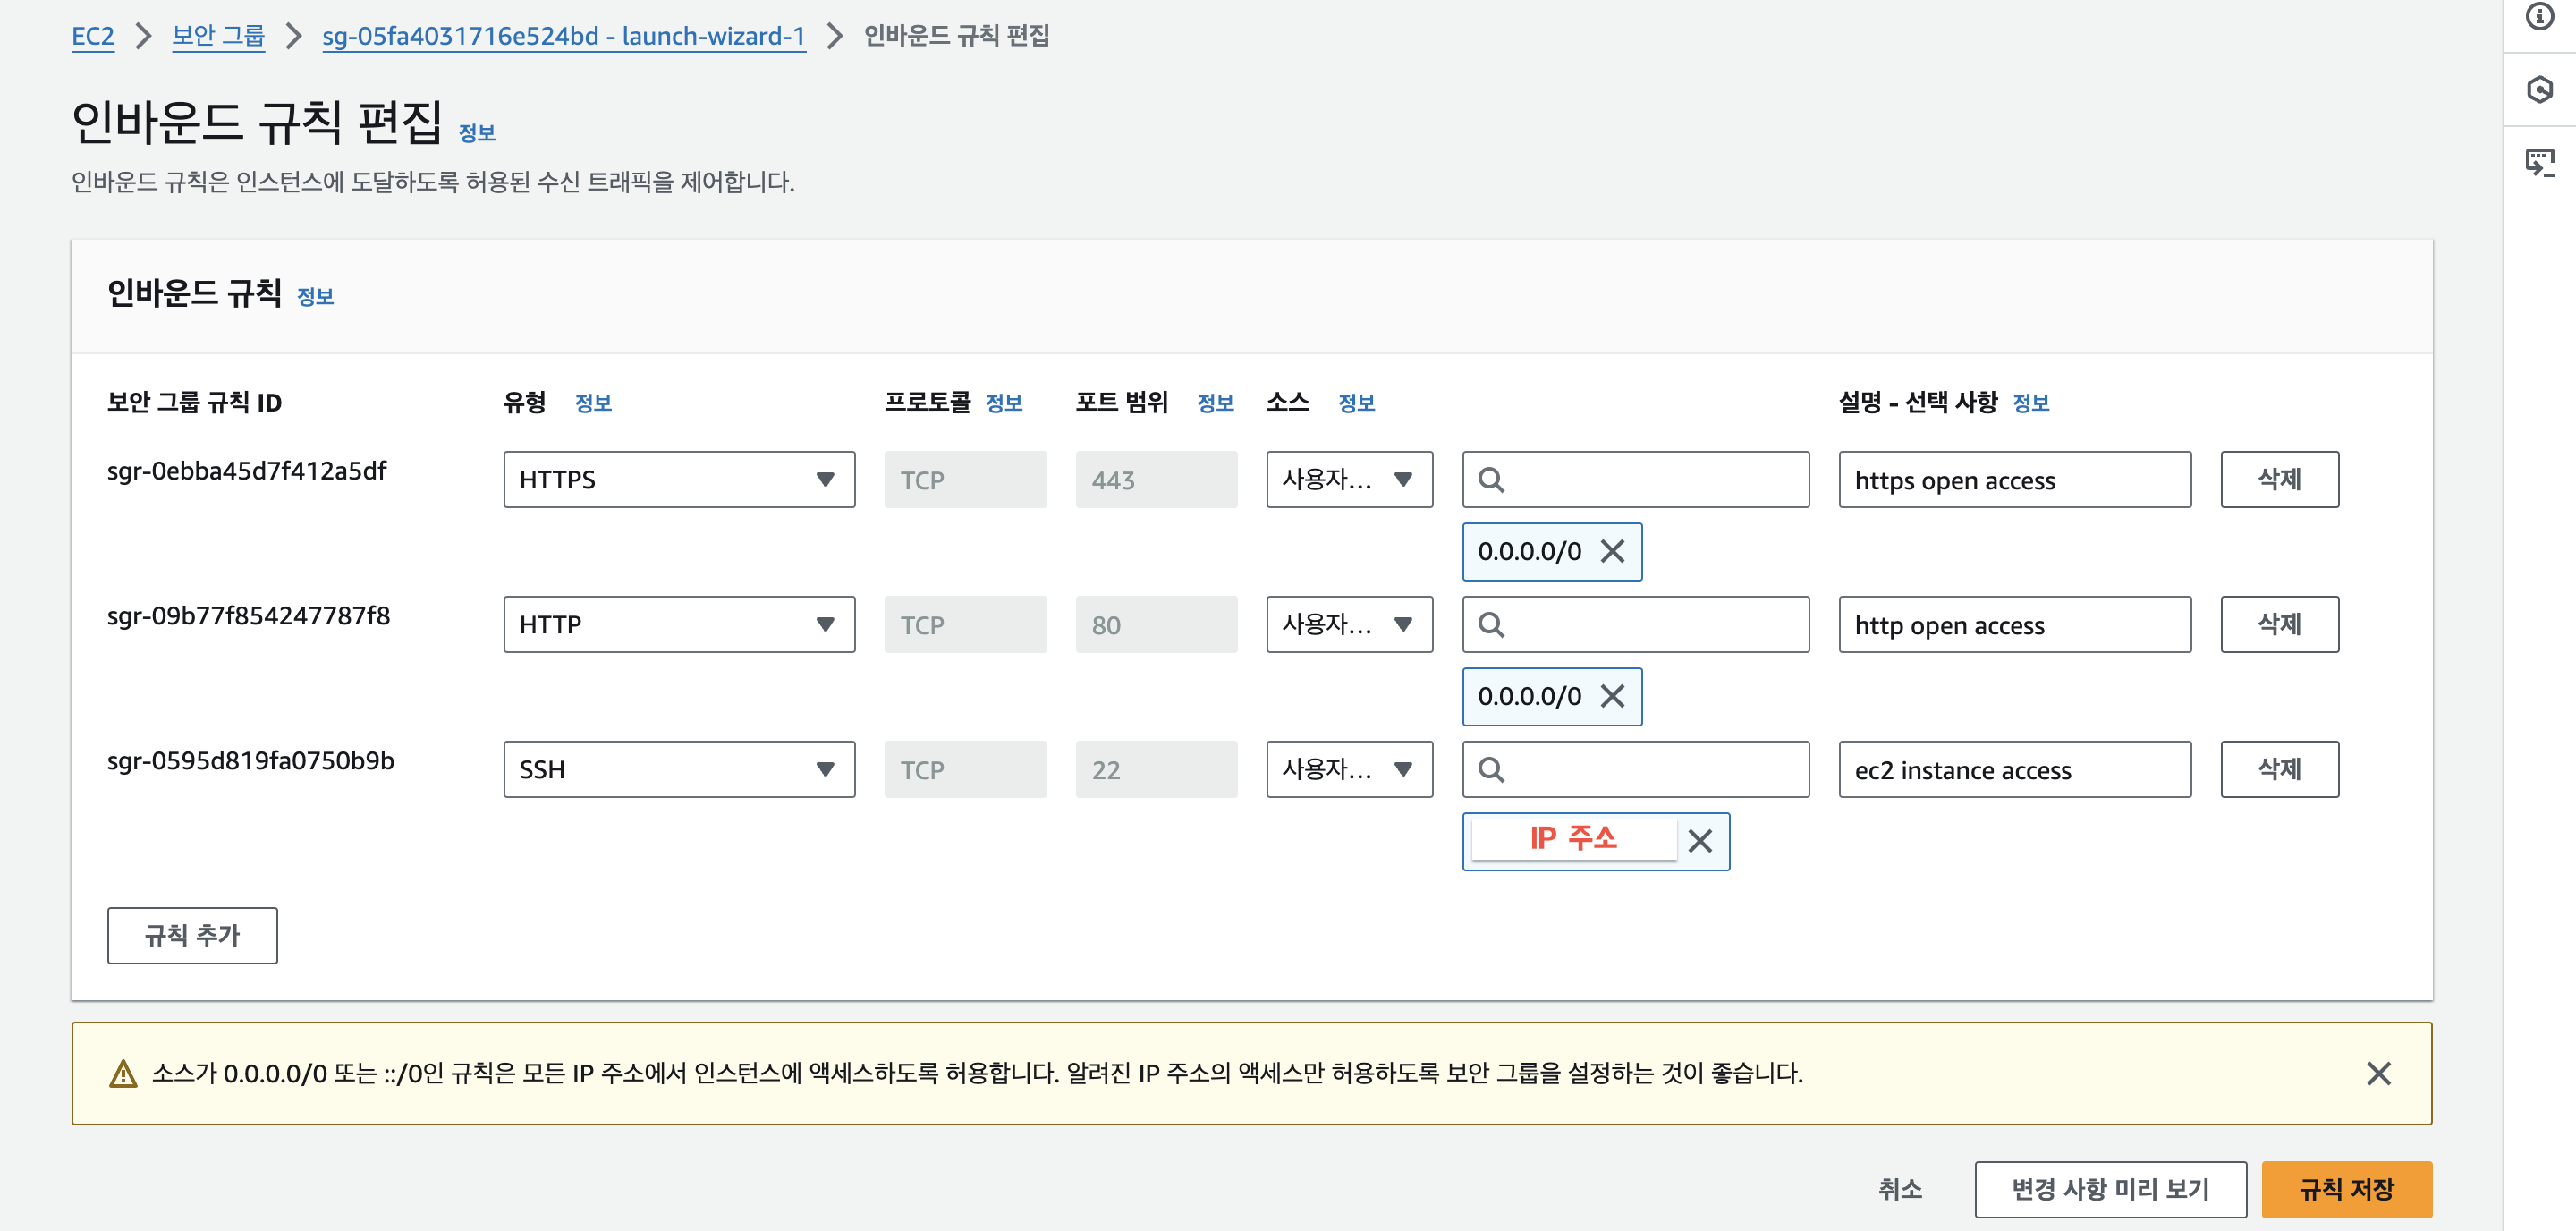Remove IP address chip from SSH rule
The image size is (2576, 1231).
[1700, 841]
